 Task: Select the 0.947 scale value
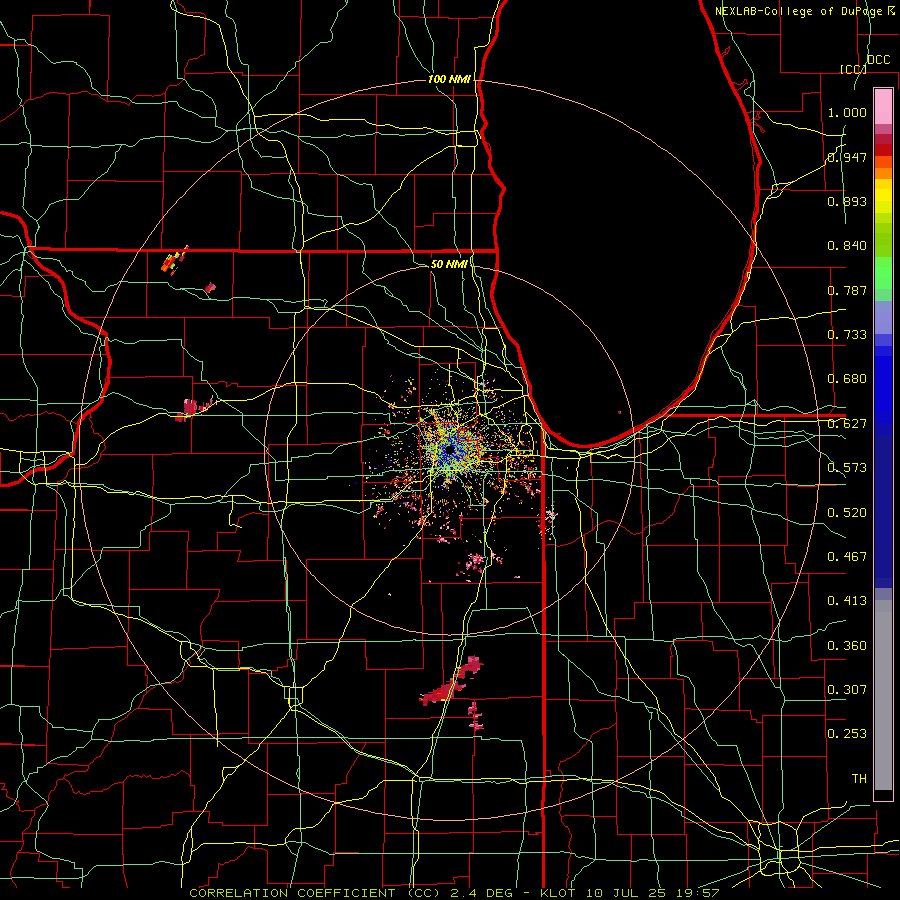[847, 157]
